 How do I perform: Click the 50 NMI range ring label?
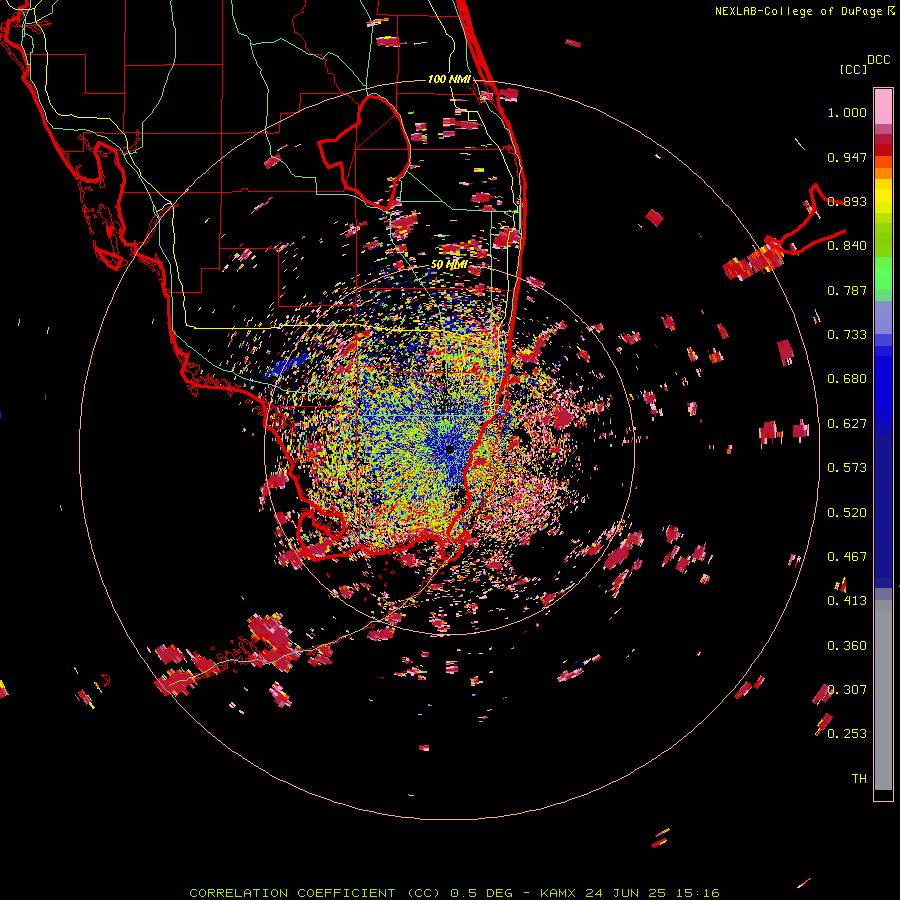tap(449, 265)
